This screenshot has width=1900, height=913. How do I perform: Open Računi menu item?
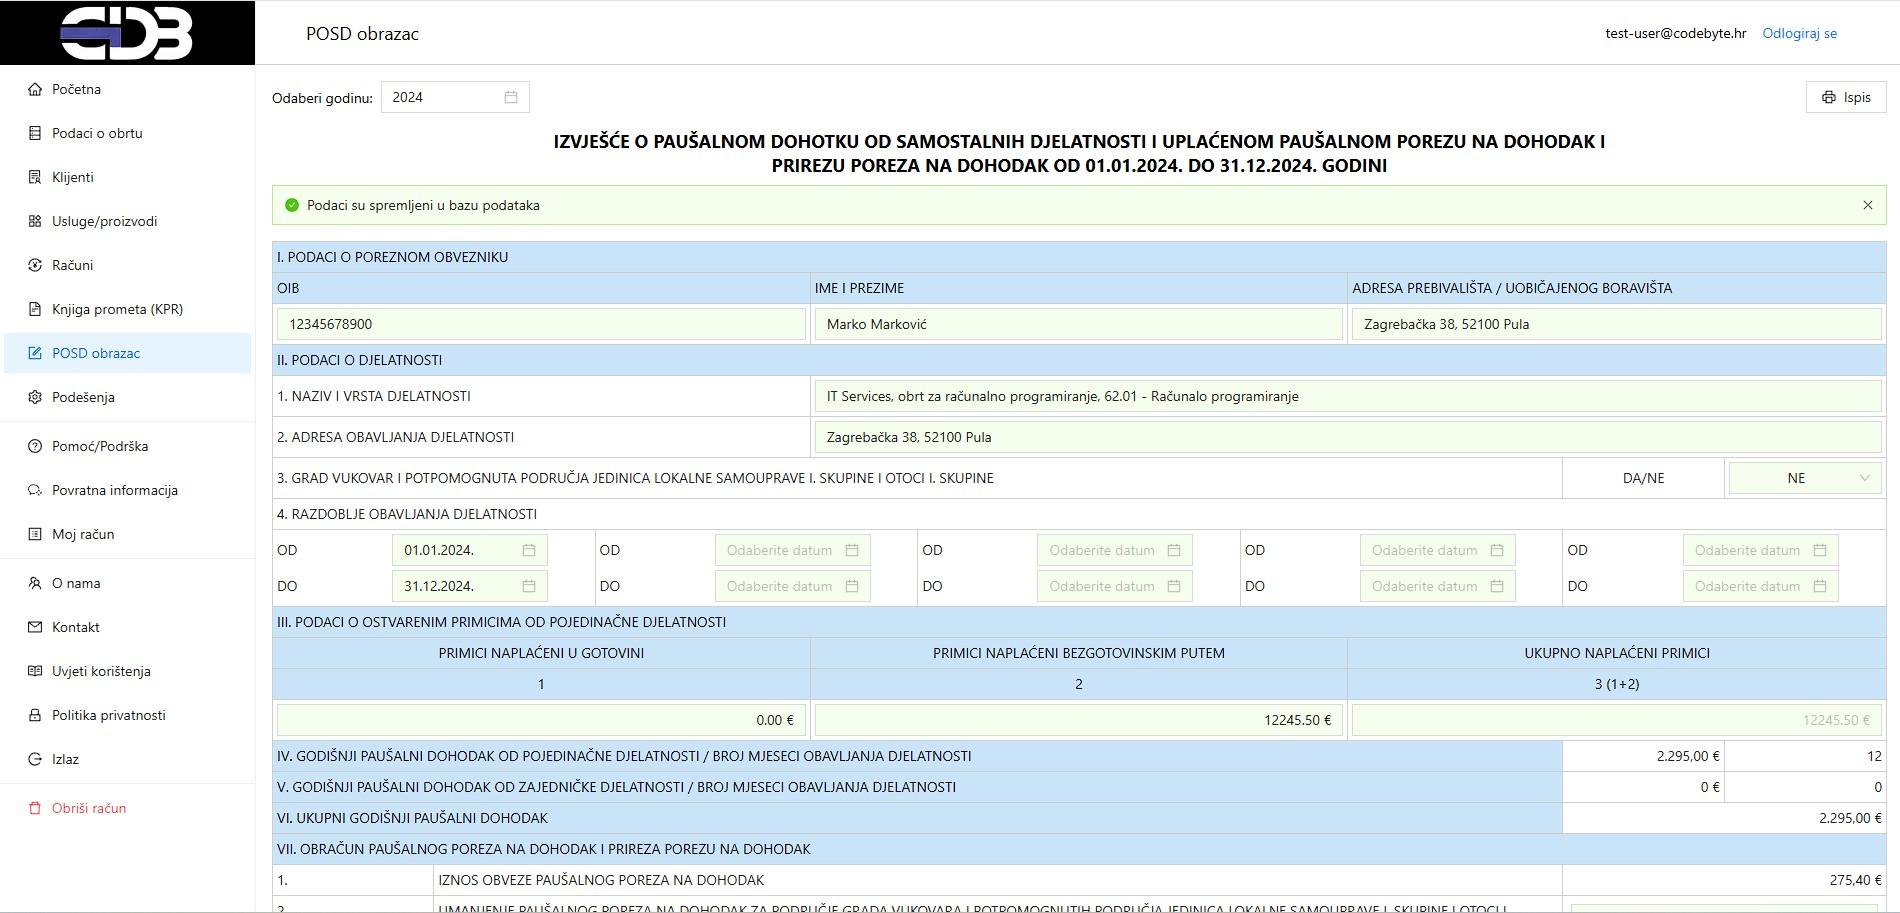(127, 265)
